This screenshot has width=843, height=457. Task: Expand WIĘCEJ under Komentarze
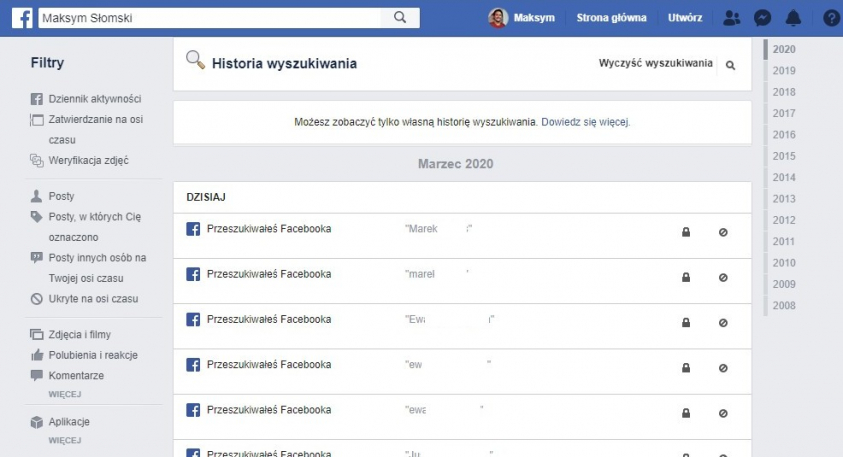coord(65,395)
